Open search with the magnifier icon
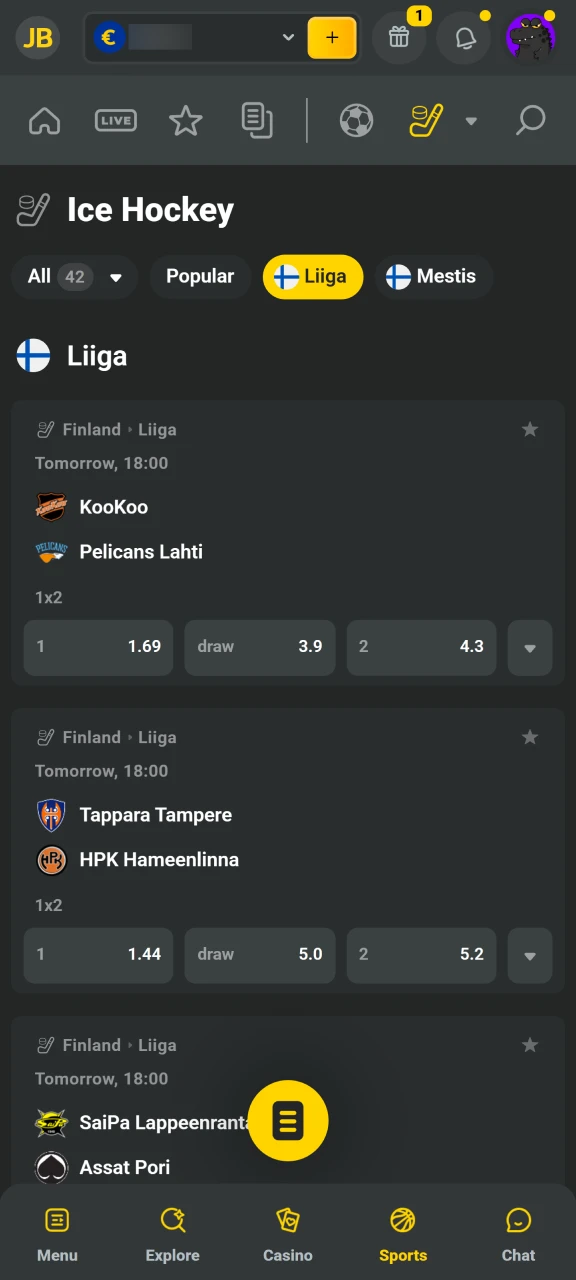This screenshot has width=576, height=1280. click(x=531, y=120)
